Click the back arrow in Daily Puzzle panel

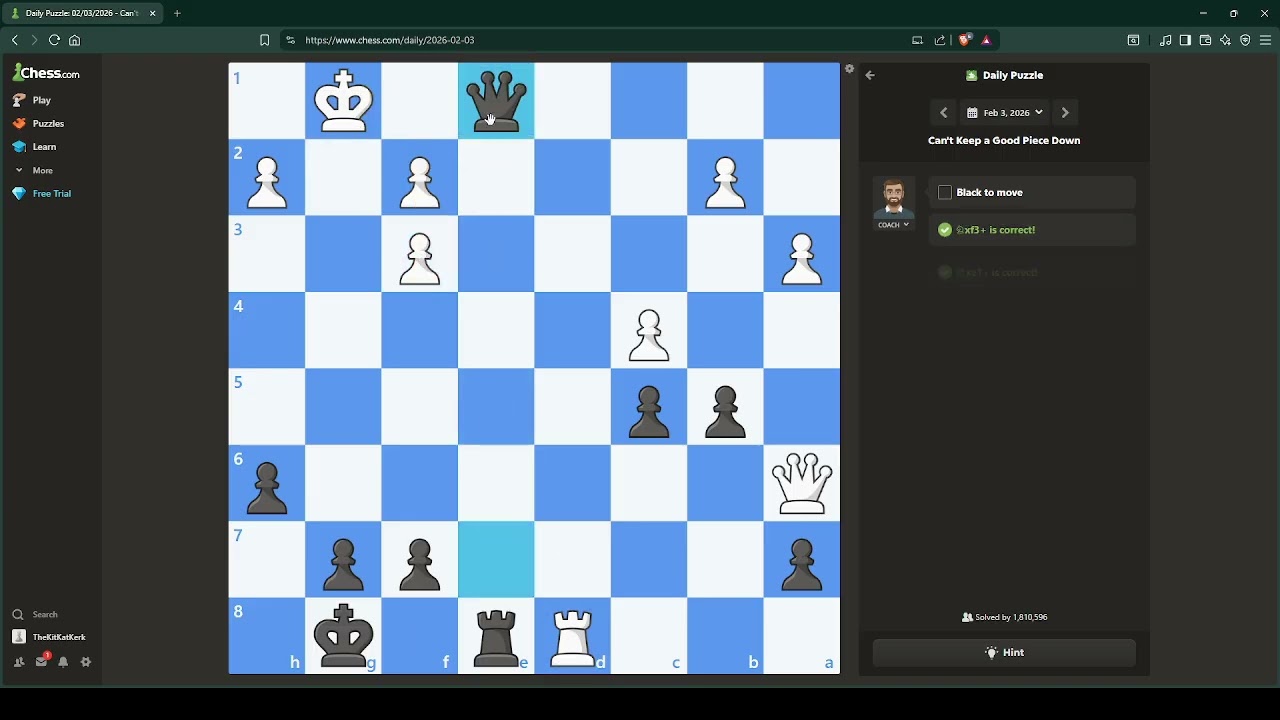[870, 75]
